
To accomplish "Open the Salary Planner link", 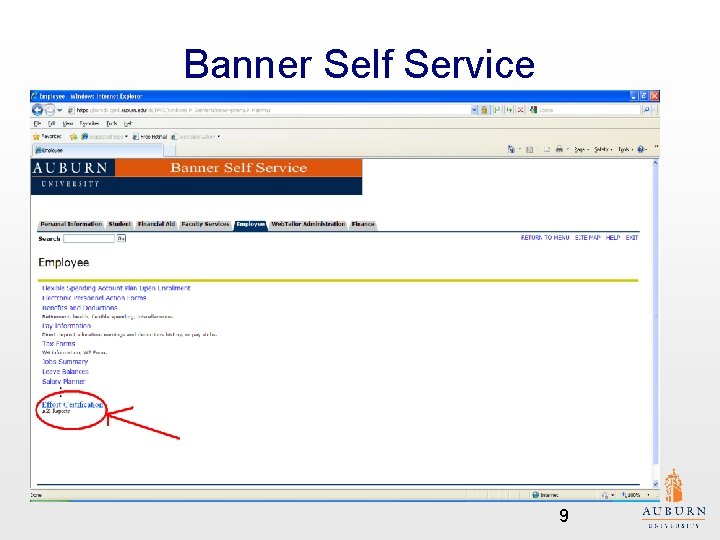I will click(x=63, y=382).
